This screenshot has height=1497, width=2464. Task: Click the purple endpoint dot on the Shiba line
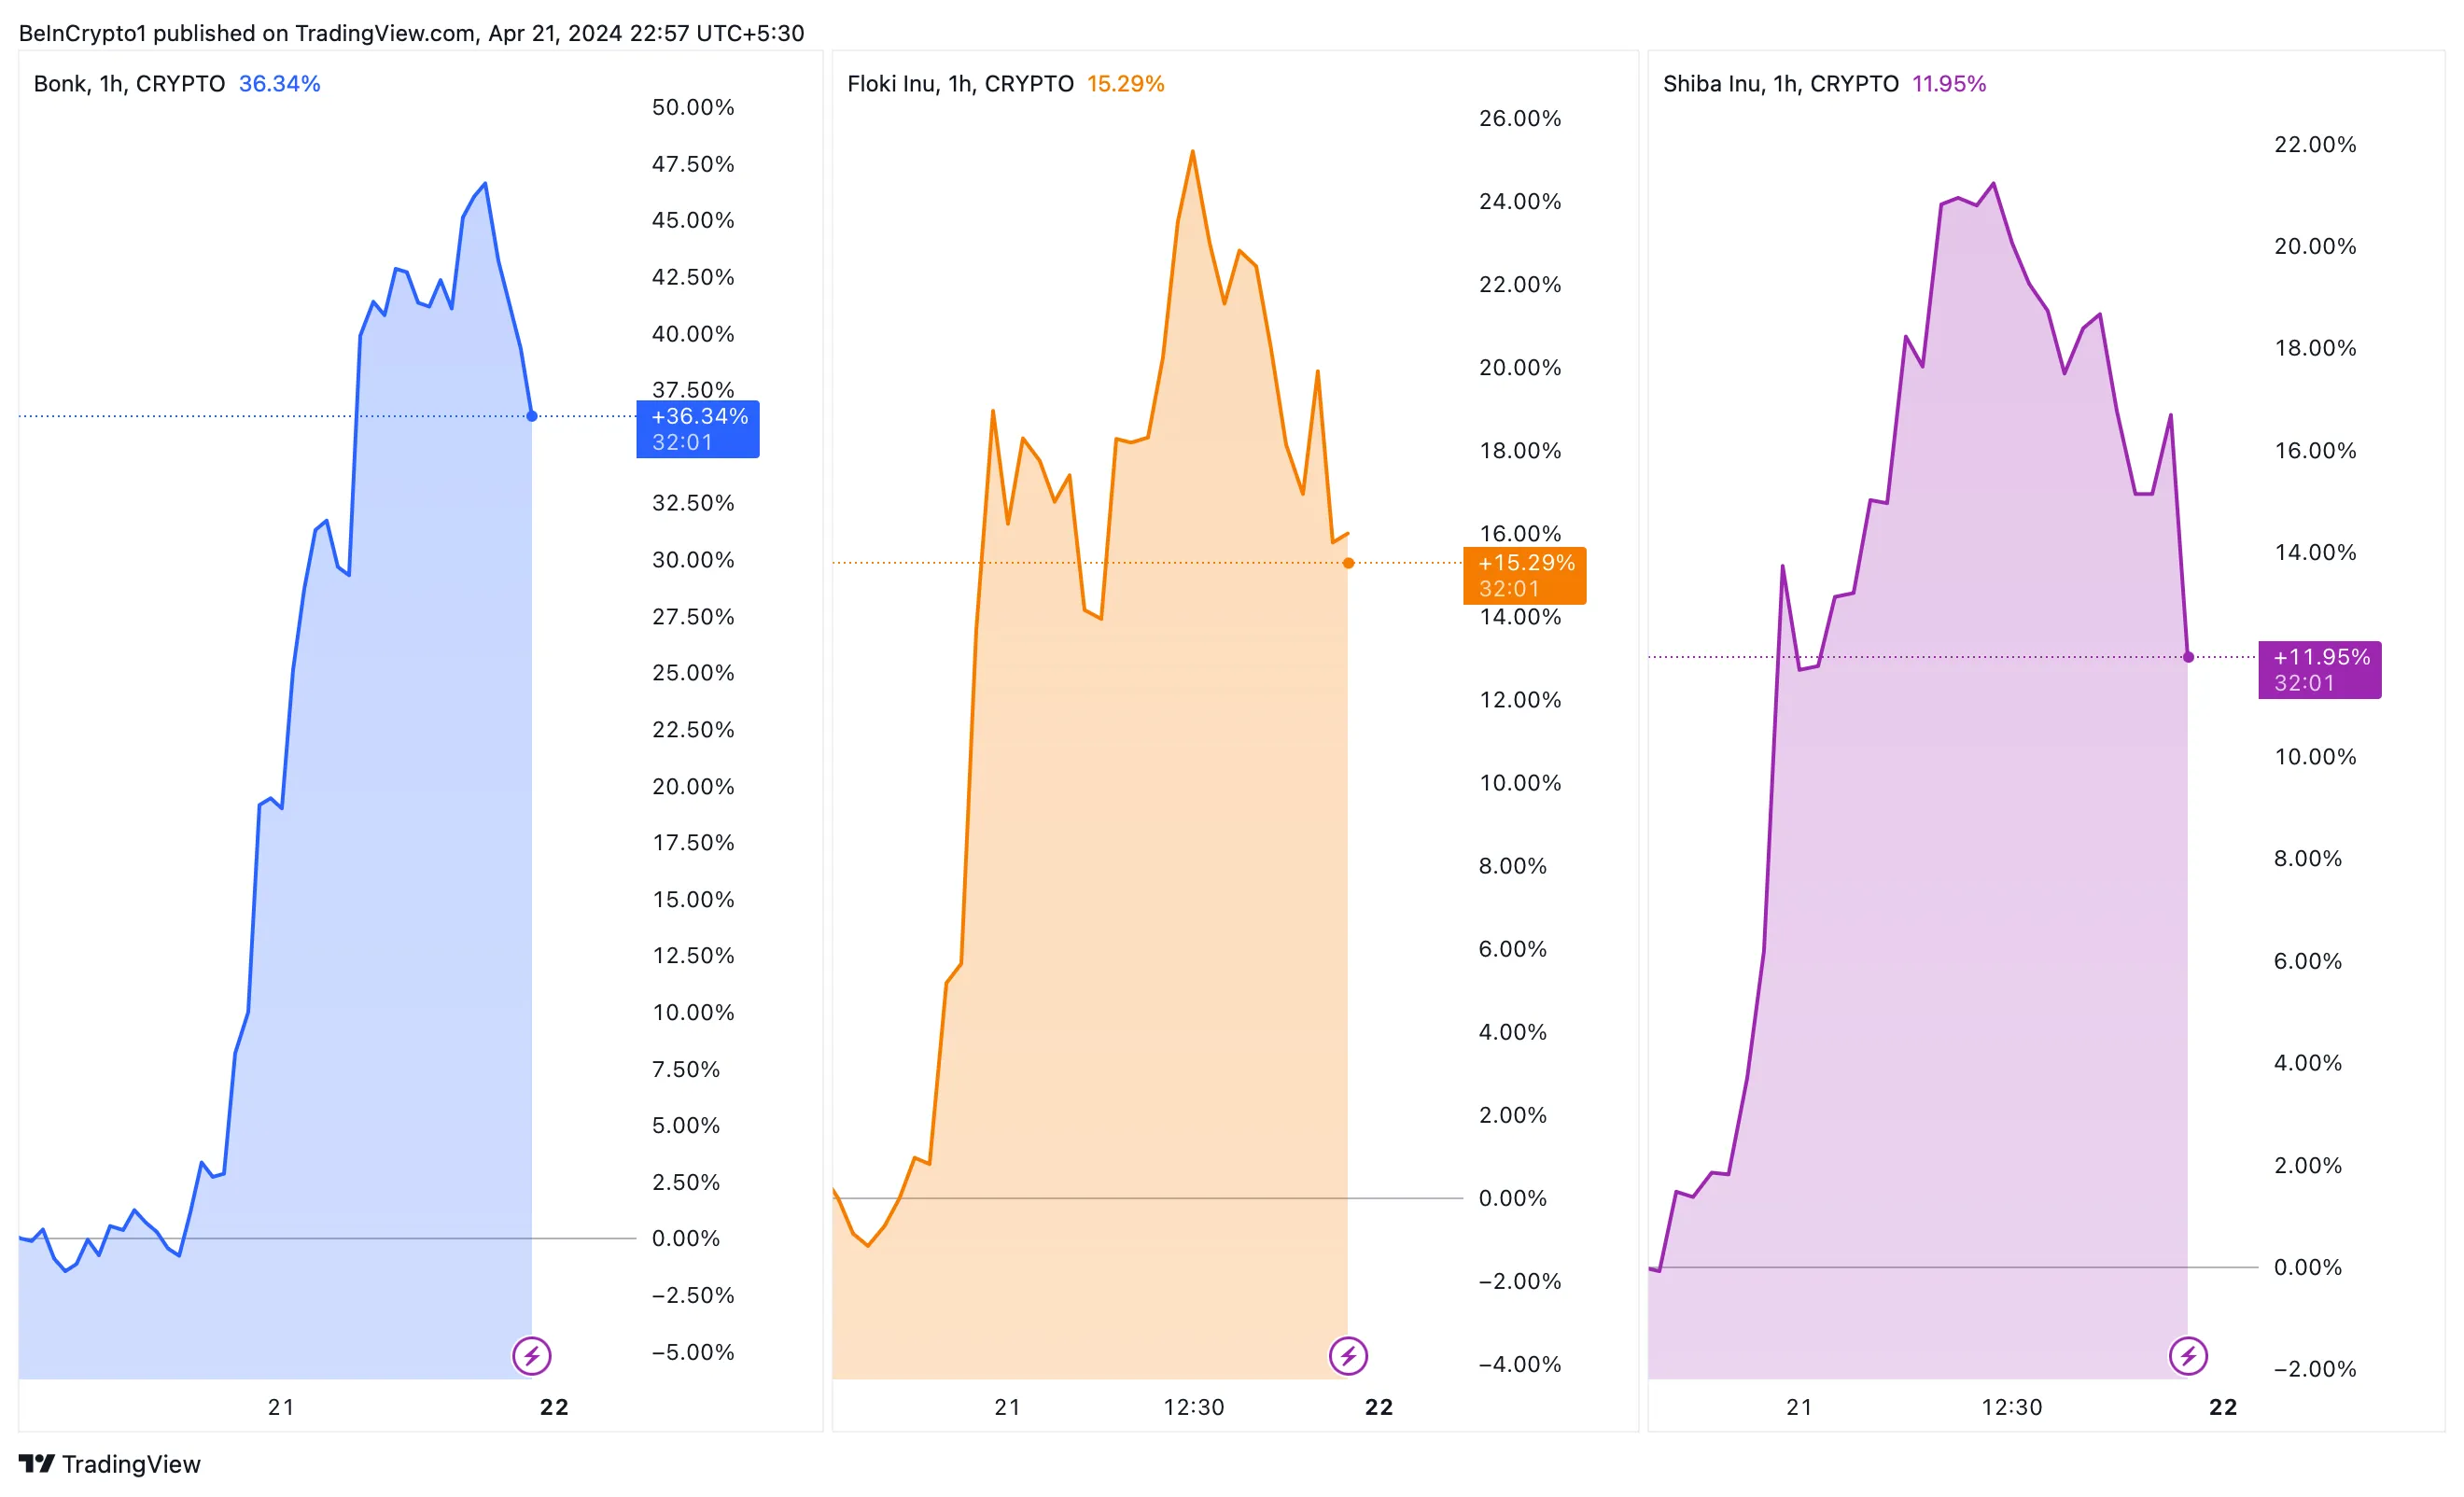coord(2188,657)
